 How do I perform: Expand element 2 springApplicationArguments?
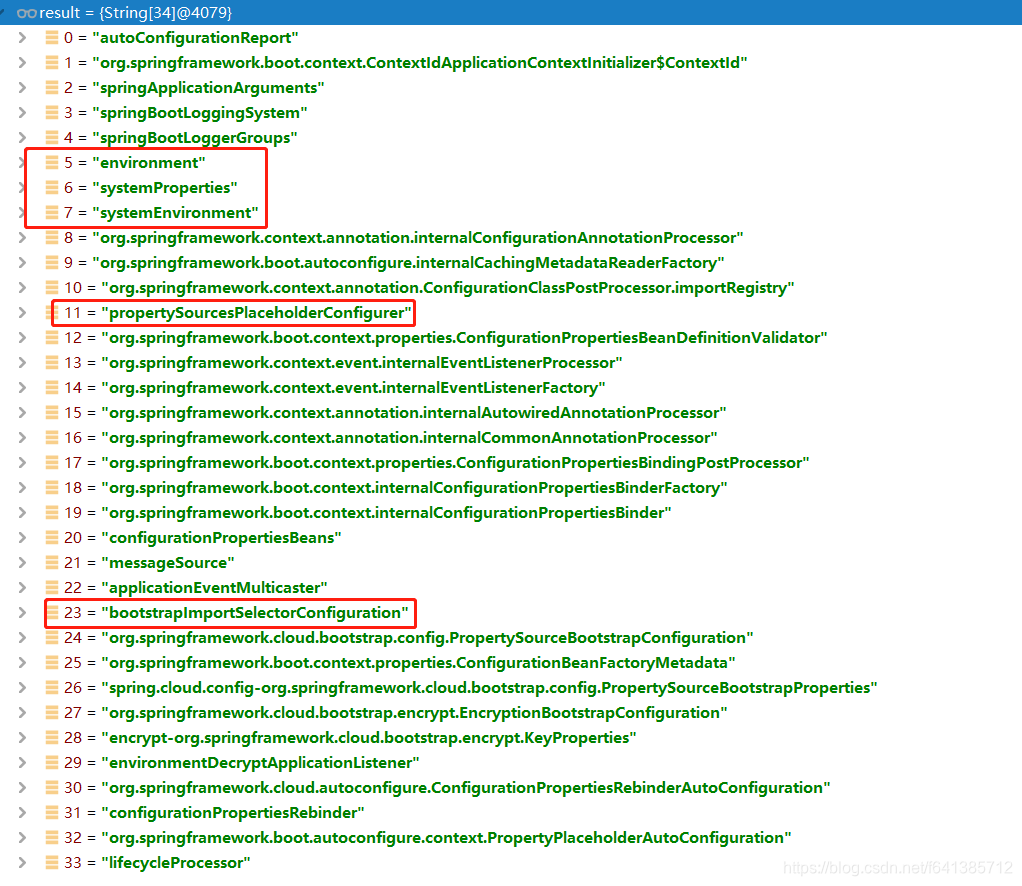click(22, 87)
